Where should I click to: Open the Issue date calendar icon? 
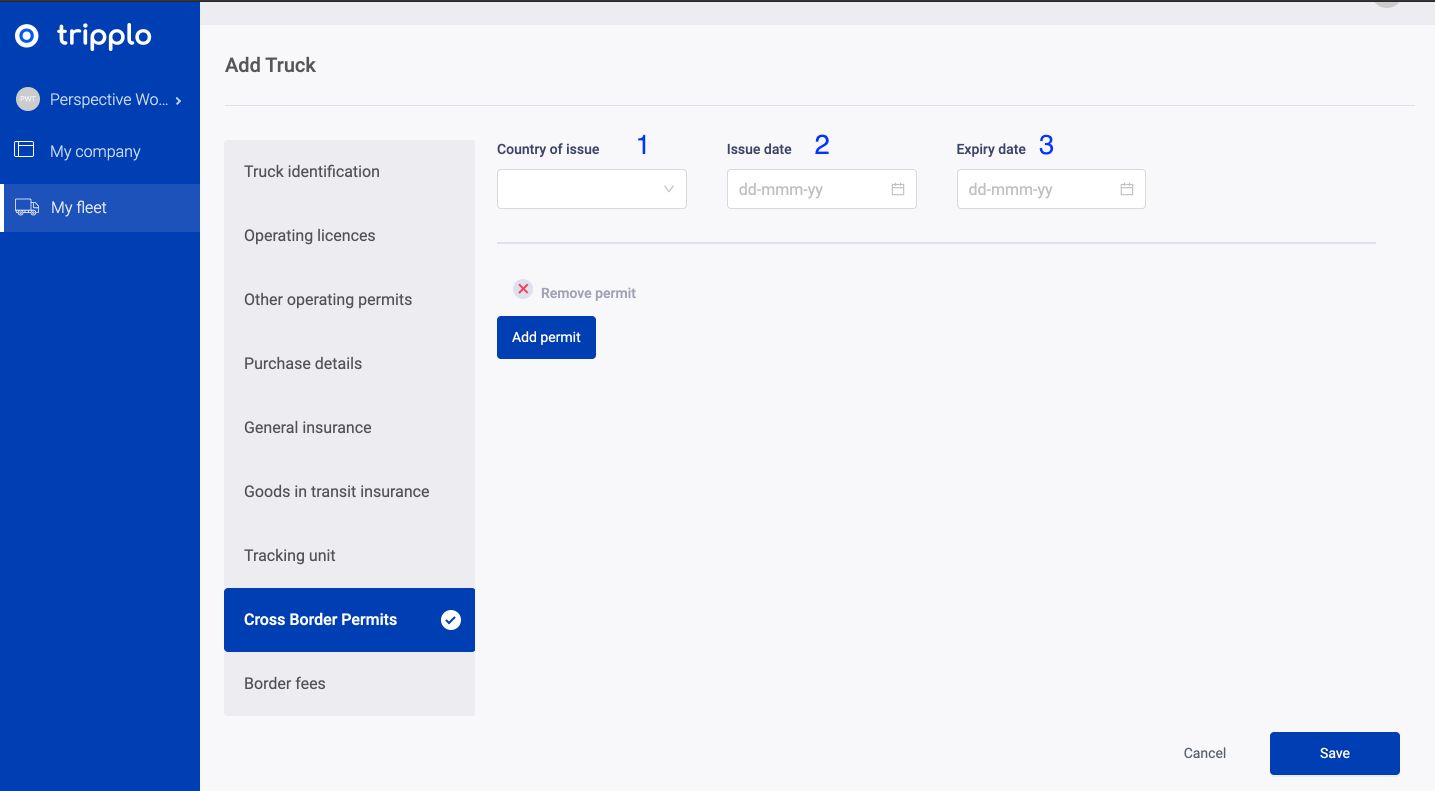coord(897,189)
